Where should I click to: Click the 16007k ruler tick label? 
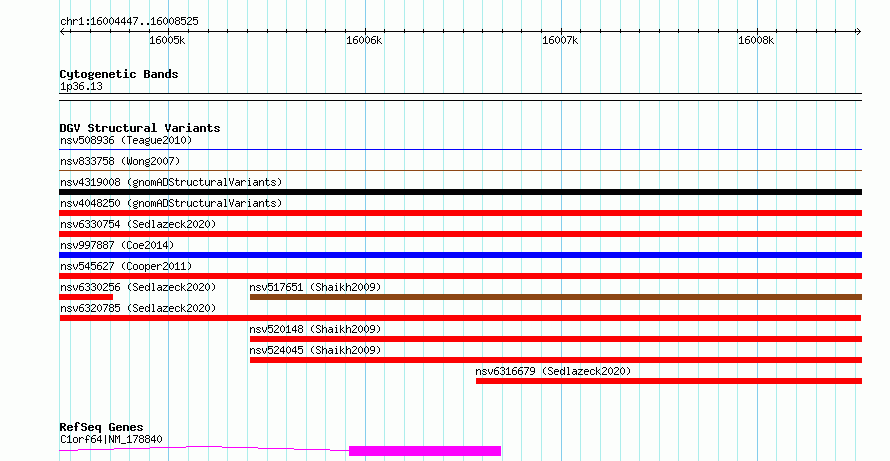(560, 40)
